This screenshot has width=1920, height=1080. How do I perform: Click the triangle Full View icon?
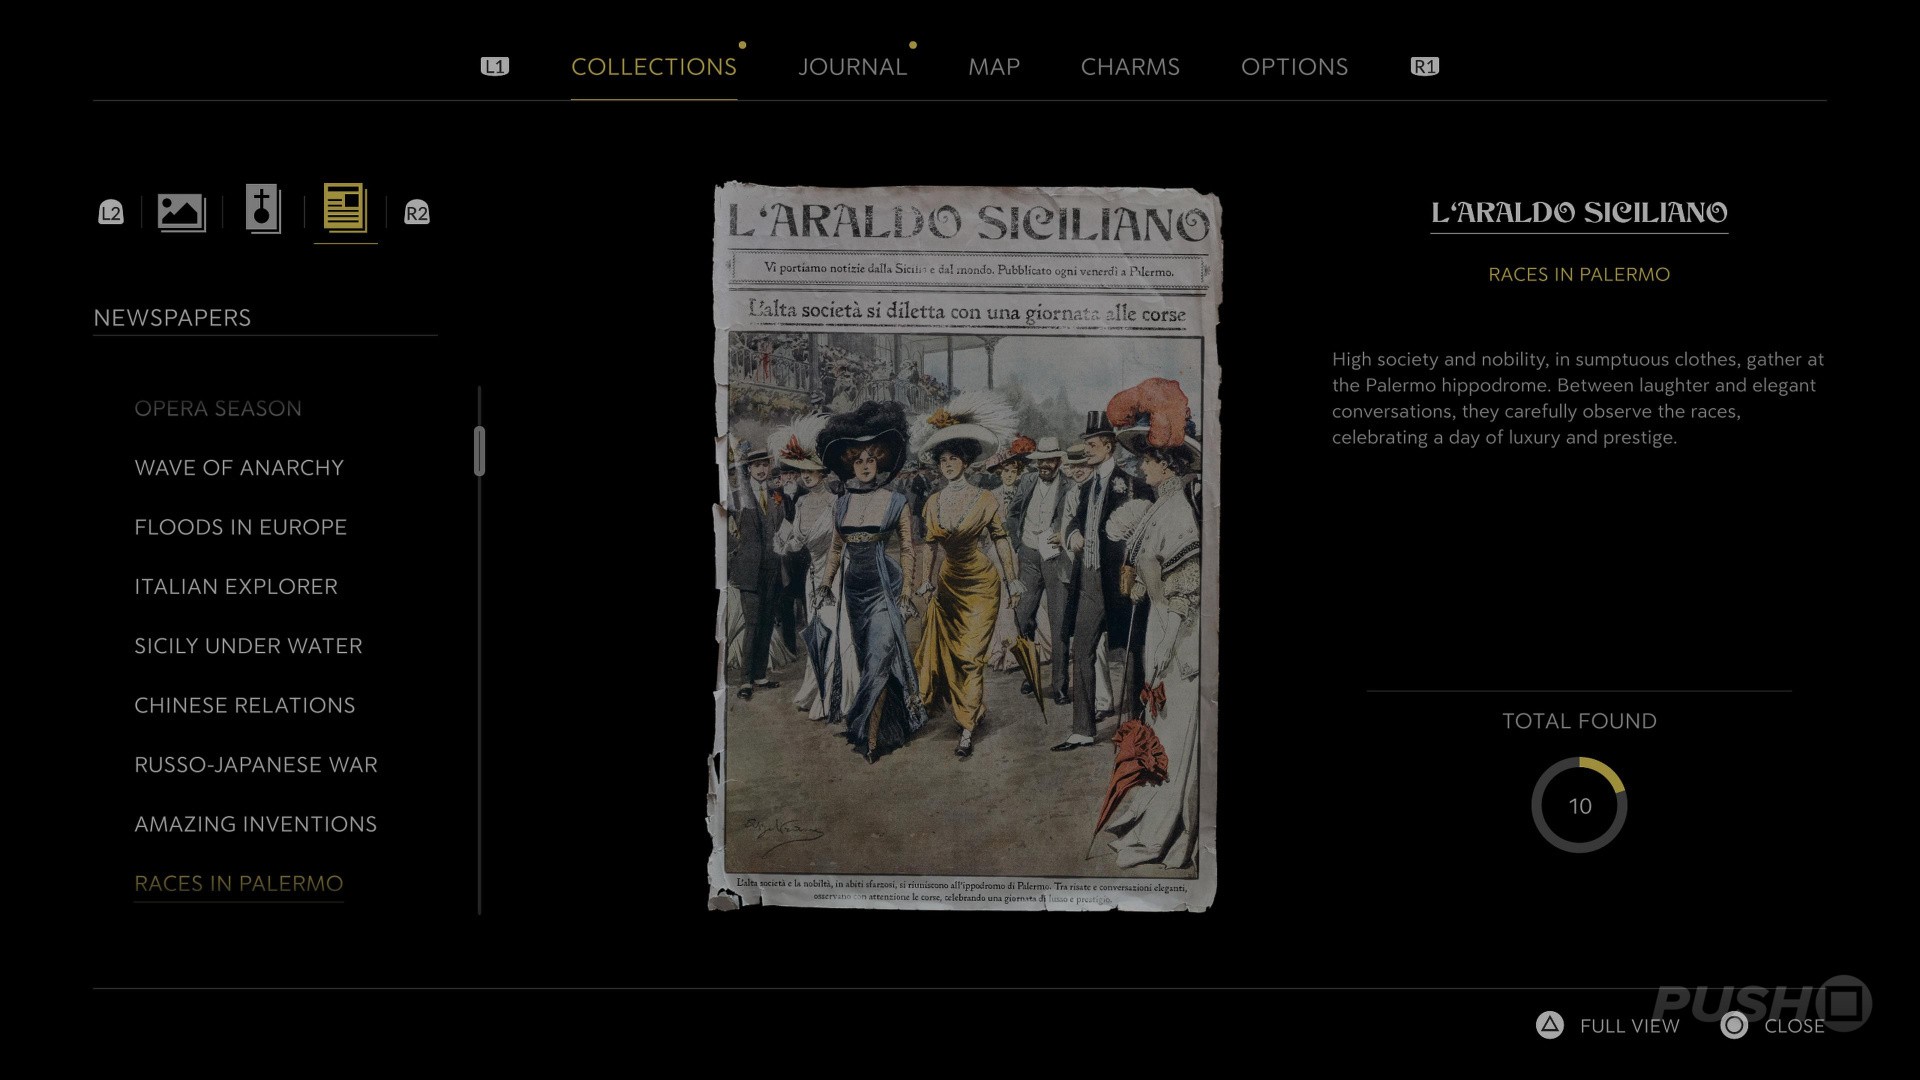(1549, 1025)
